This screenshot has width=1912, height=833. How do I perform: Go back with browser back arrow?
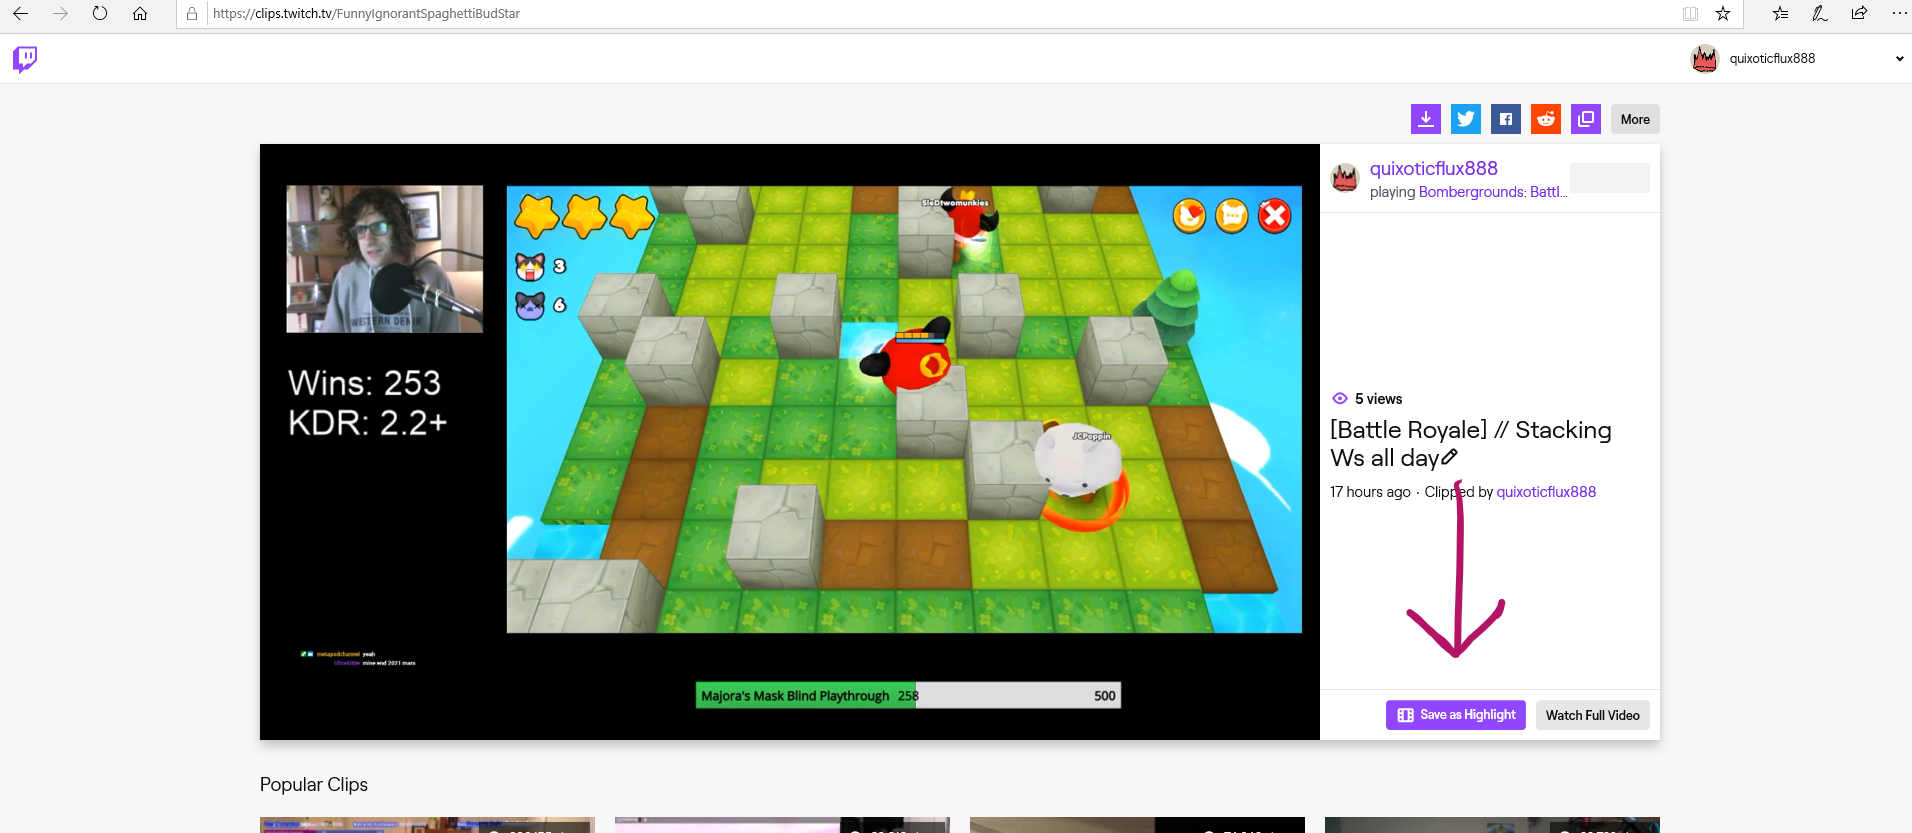20,14
